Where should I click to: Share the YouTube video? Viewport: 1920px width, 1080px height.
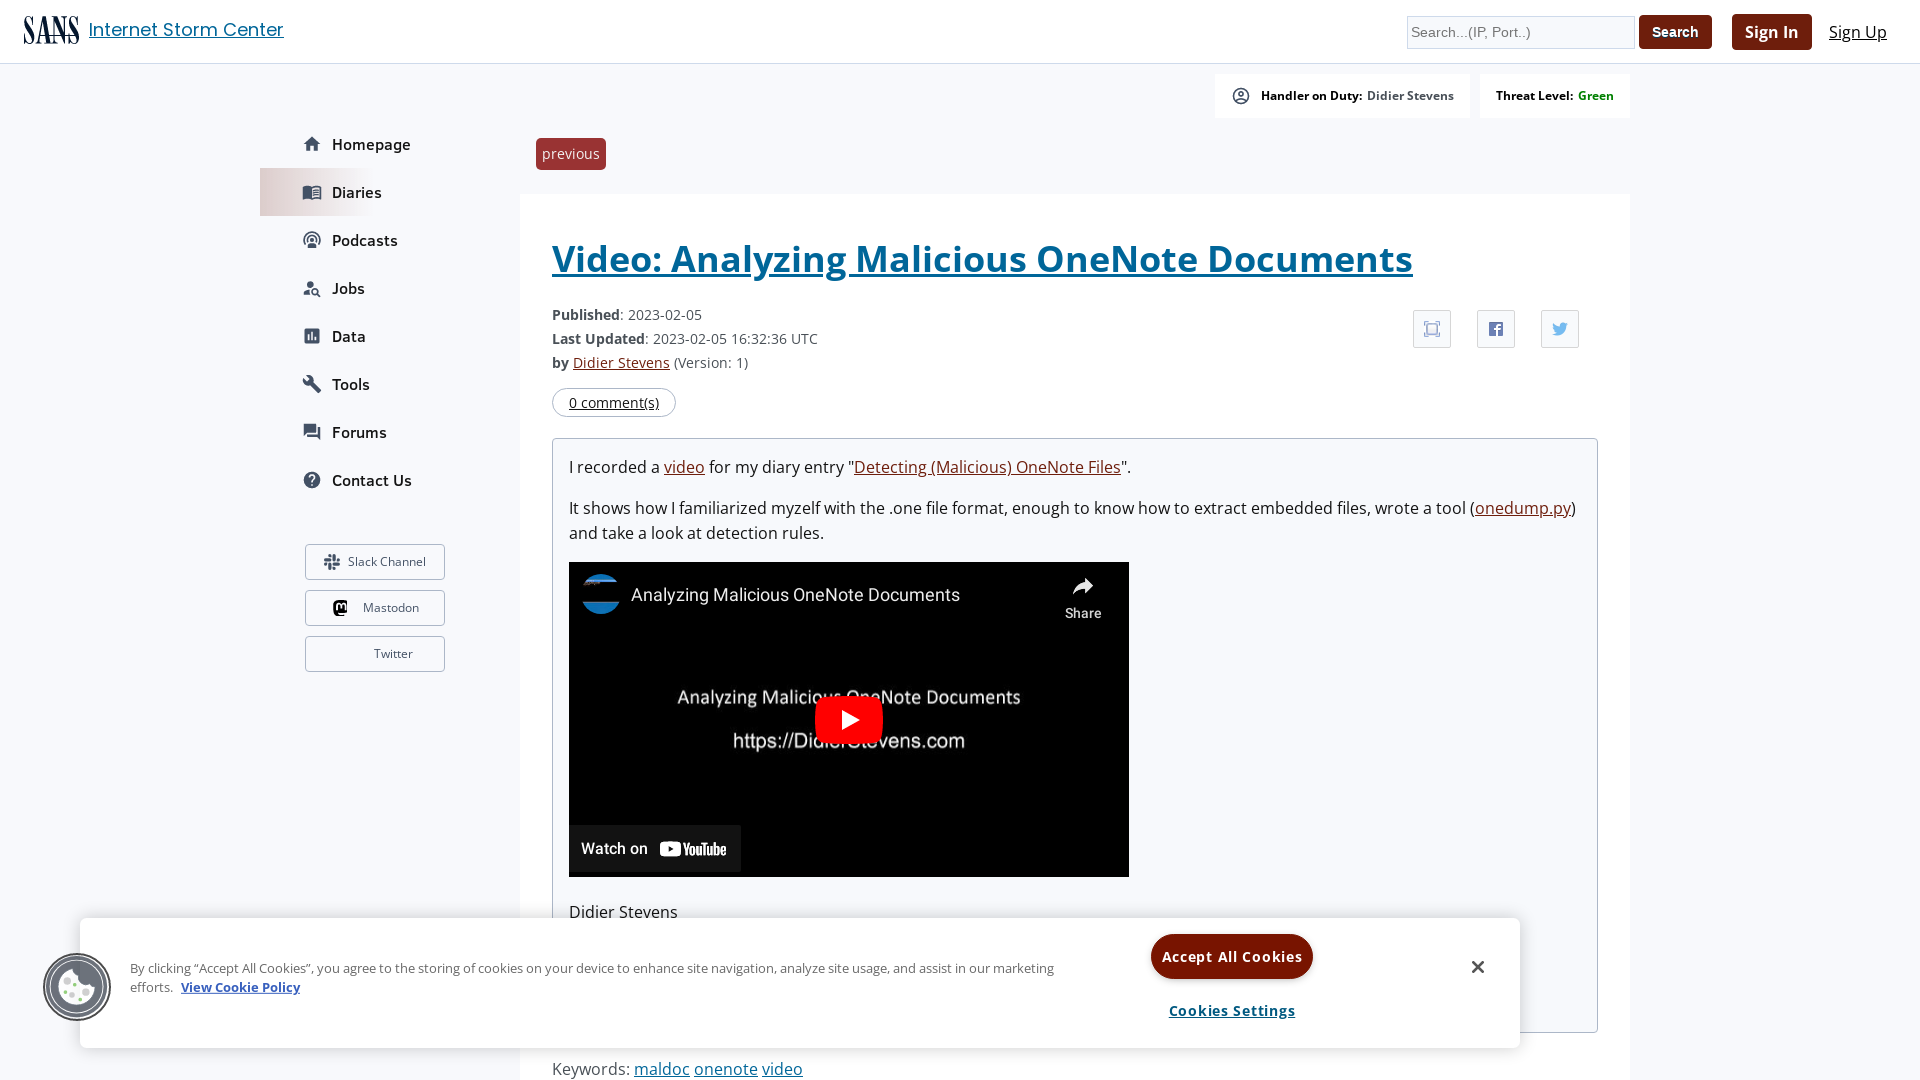click(x=1083, y=598)
